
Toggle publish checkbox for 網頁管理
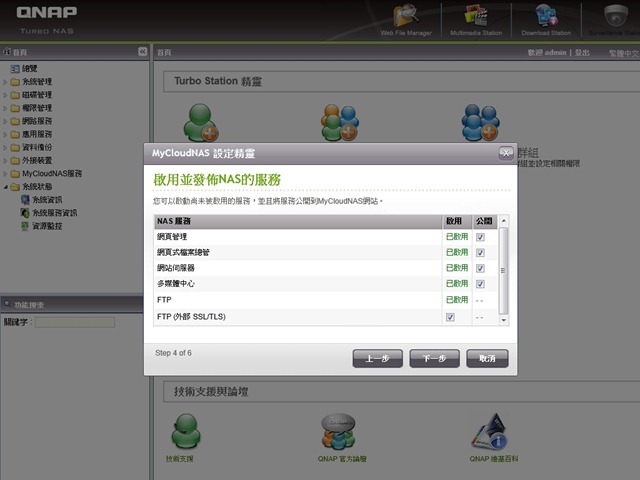480,237
